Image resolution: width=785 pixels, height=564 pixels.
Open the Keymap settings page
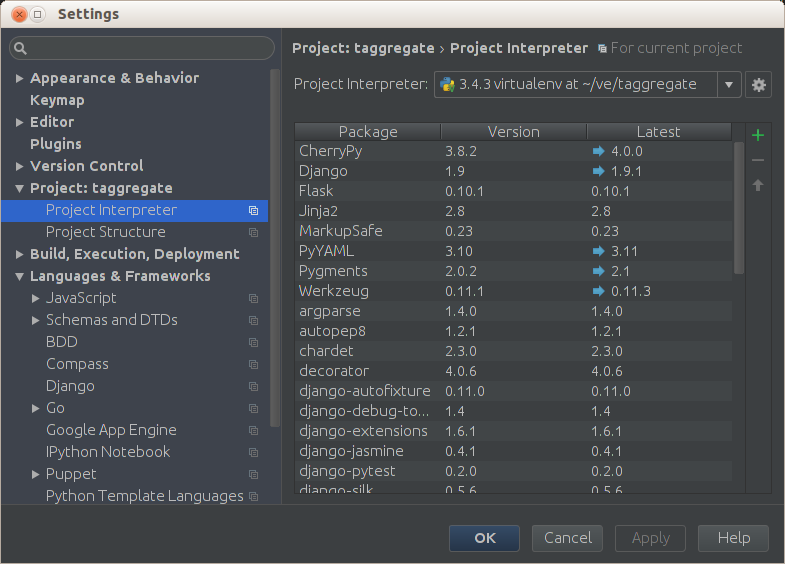pyautogui.click(x=57, y=100)
